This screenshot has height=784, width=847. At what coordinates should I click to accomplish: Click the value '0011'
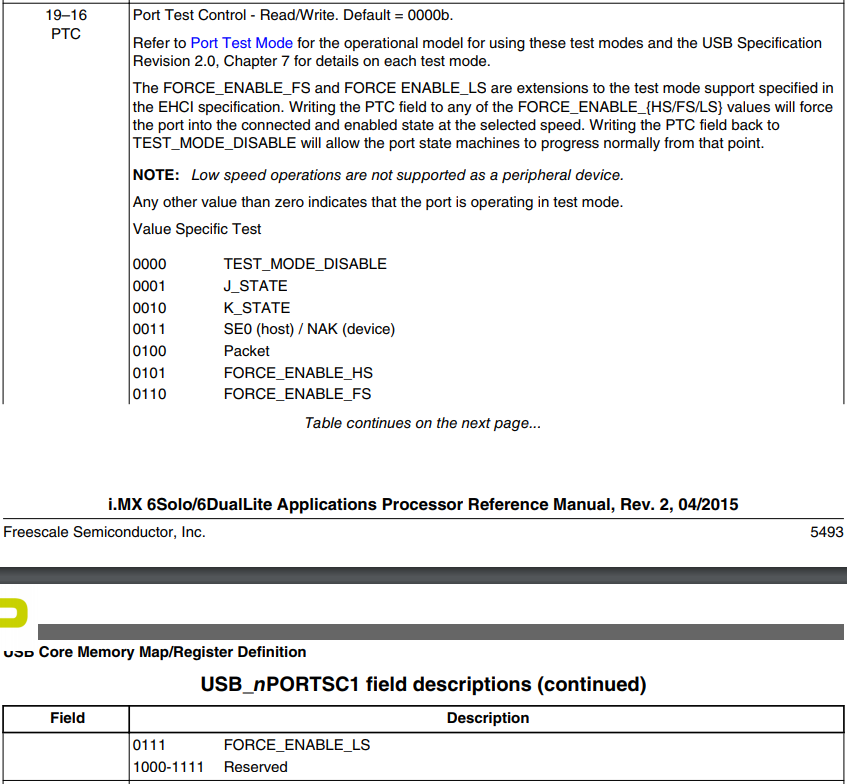coord(150,329)
